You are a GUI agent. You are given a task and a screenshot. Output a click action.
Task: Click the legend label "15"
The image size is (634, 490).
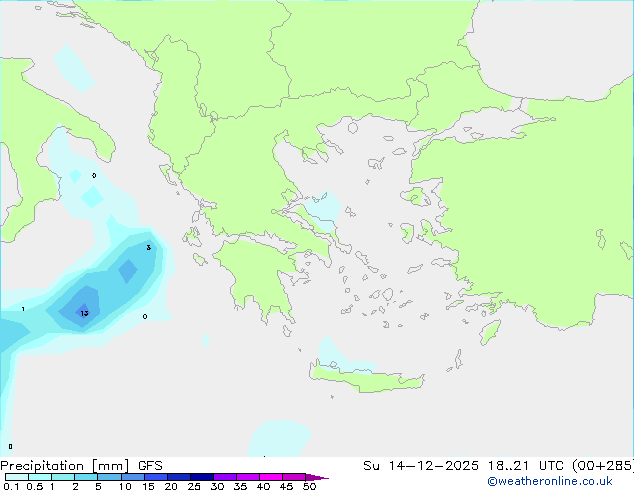[148, 486]
